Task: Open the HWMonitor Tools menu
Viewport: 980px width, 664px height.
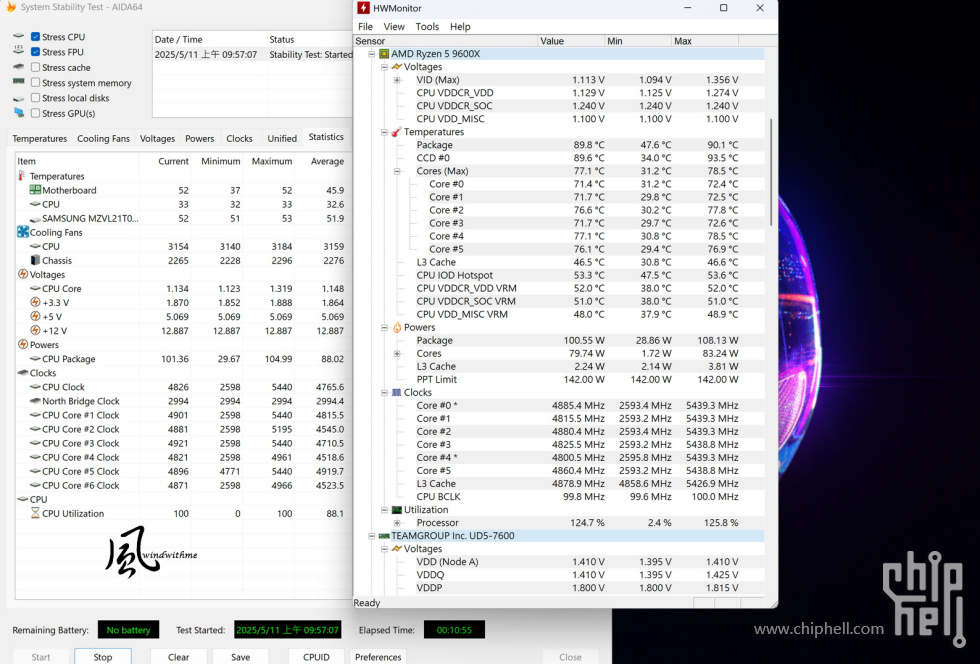Action: click(427, 26)
